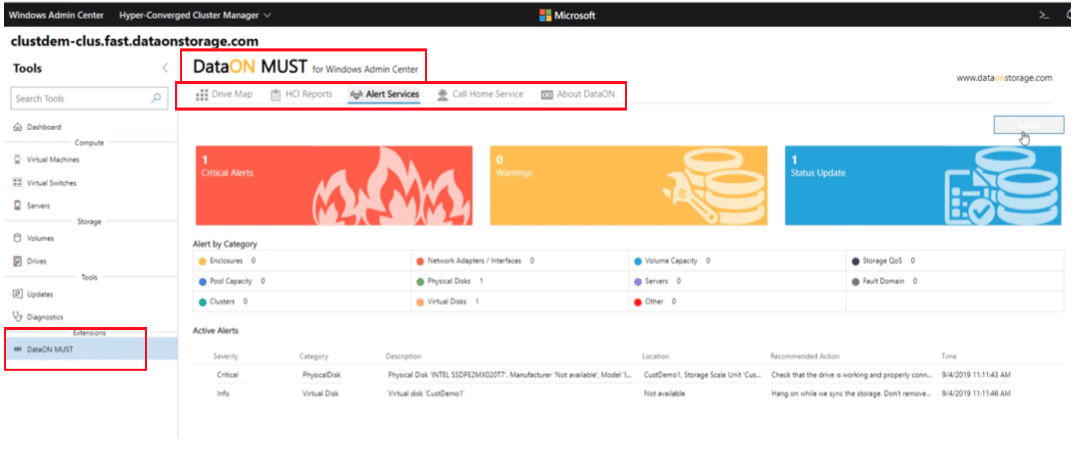Click the Alert Services pulse icon
The height and width of the screenshot is (462, 1075).
click(356, 95)
